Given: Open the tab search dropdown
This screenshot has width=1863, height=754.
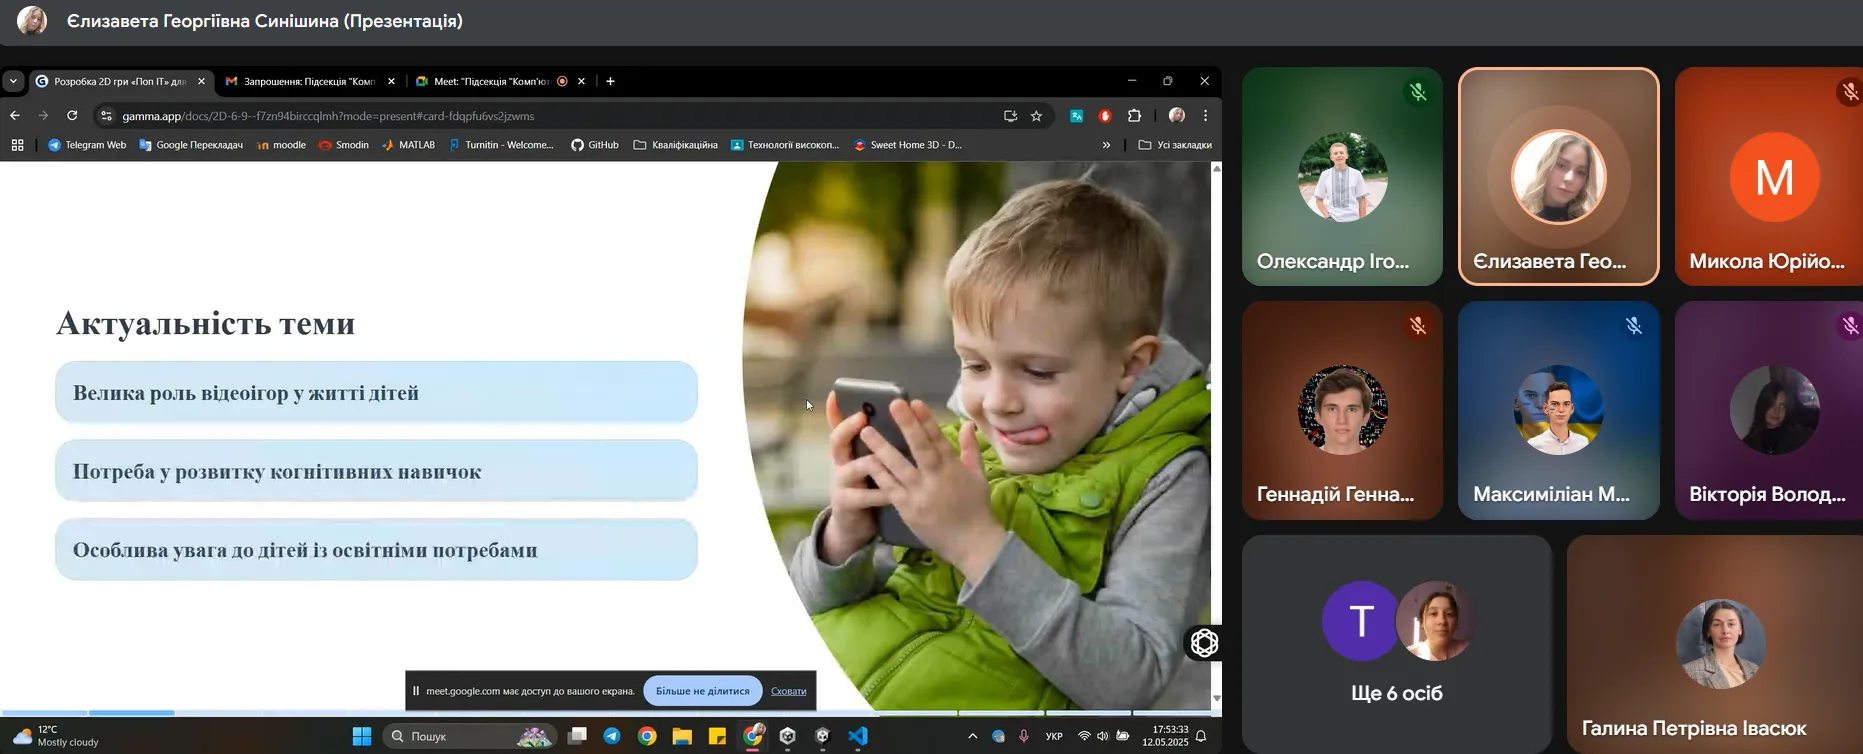Looking at the screenshot, I should pyautogui.click(x=13, y=81).
